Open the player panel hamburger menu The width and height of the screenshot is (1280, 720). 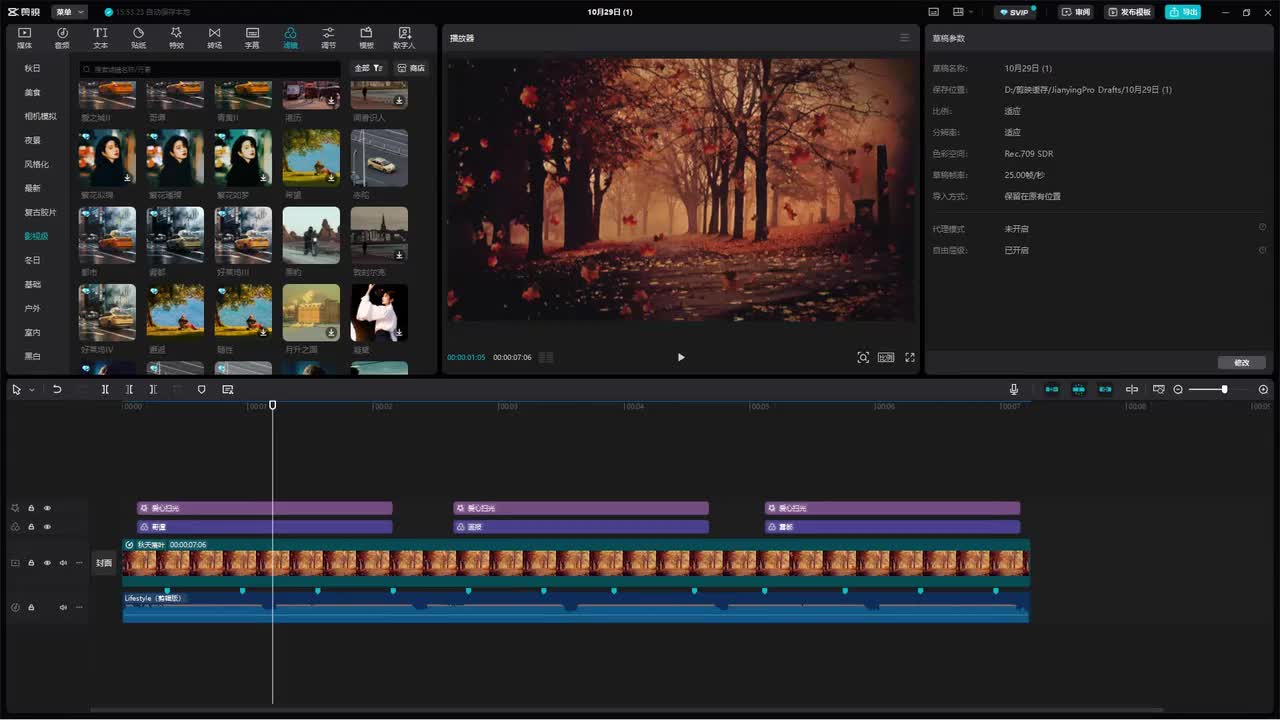[x=905, y=38]
